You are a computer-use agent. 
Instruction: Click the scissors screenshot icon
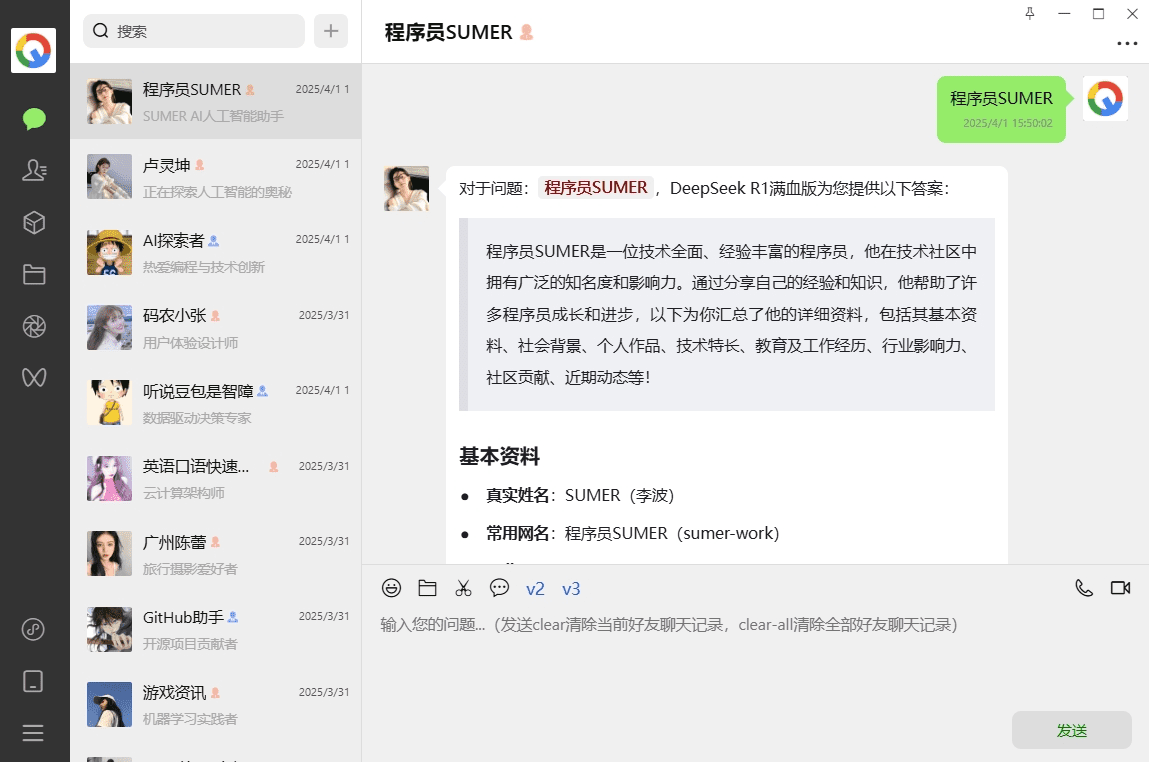(463, 588)
